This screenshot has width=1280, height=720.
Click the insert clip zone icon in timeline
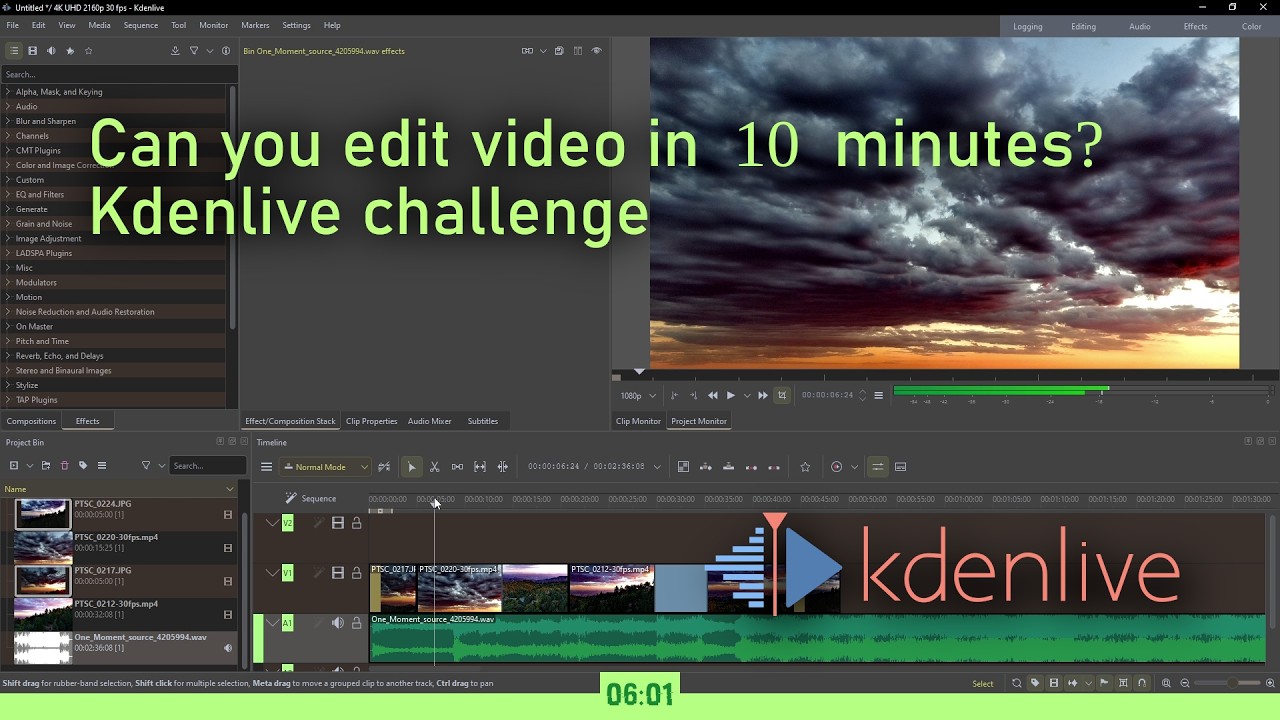pyautogui.click(x=706, y=467)
